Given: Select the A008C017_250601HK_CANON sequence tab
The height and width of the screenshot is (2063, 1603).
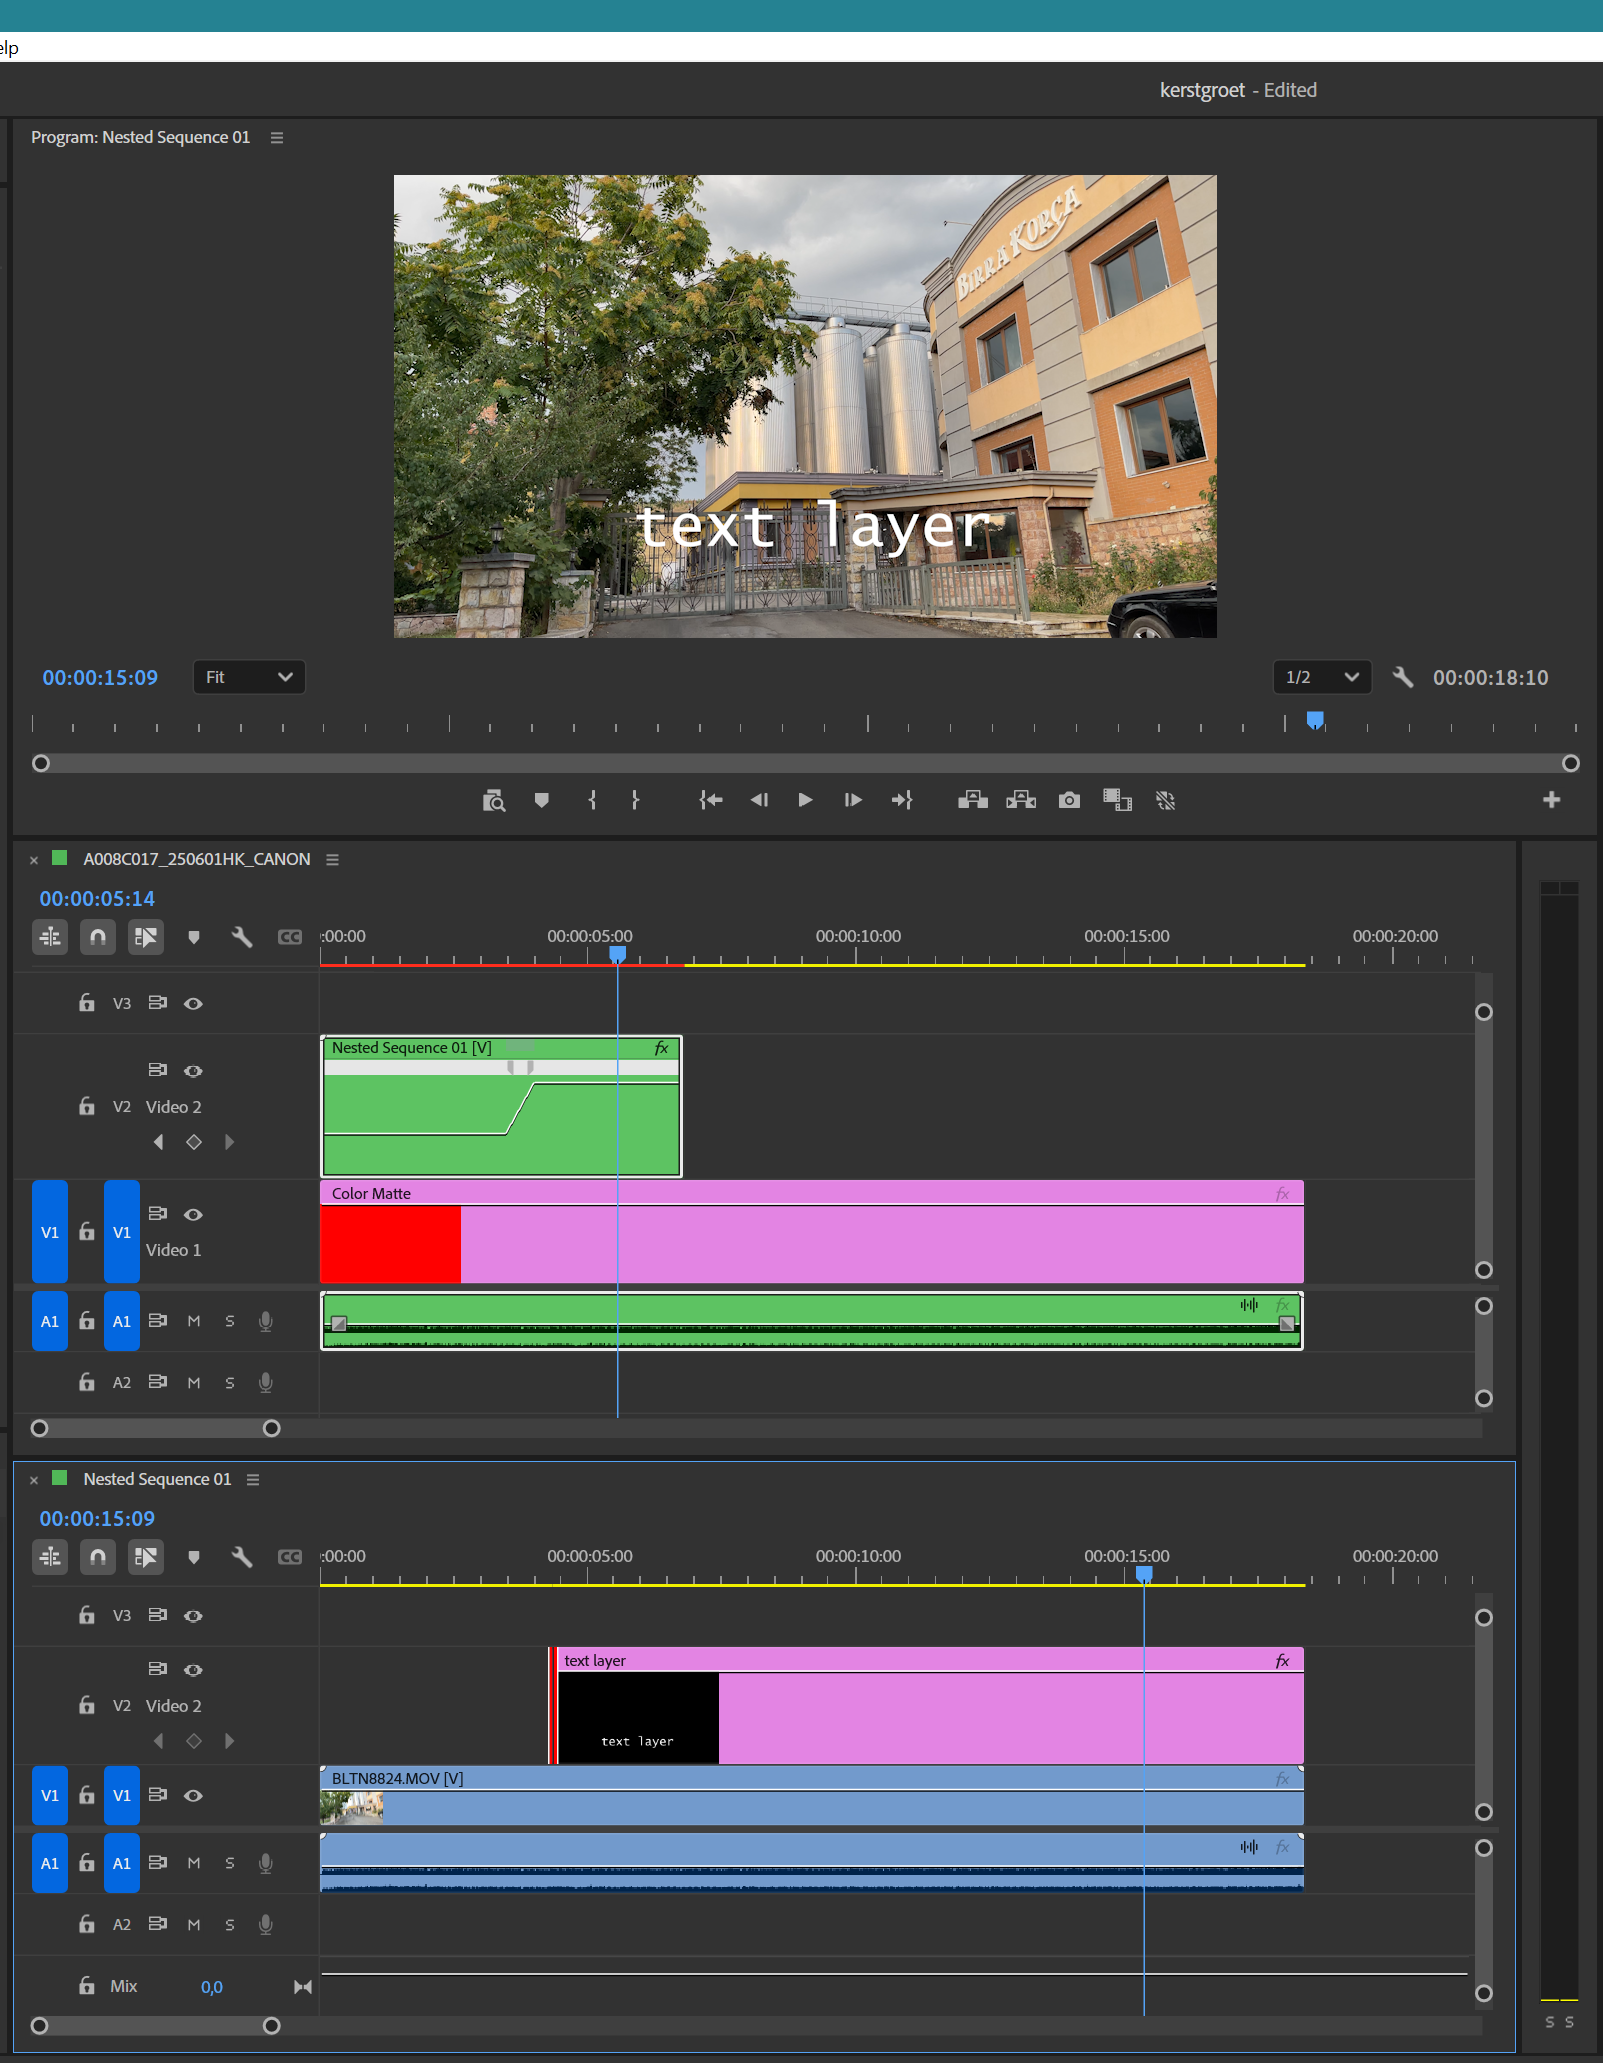Looking at the screenshot, I should [196, 859].
